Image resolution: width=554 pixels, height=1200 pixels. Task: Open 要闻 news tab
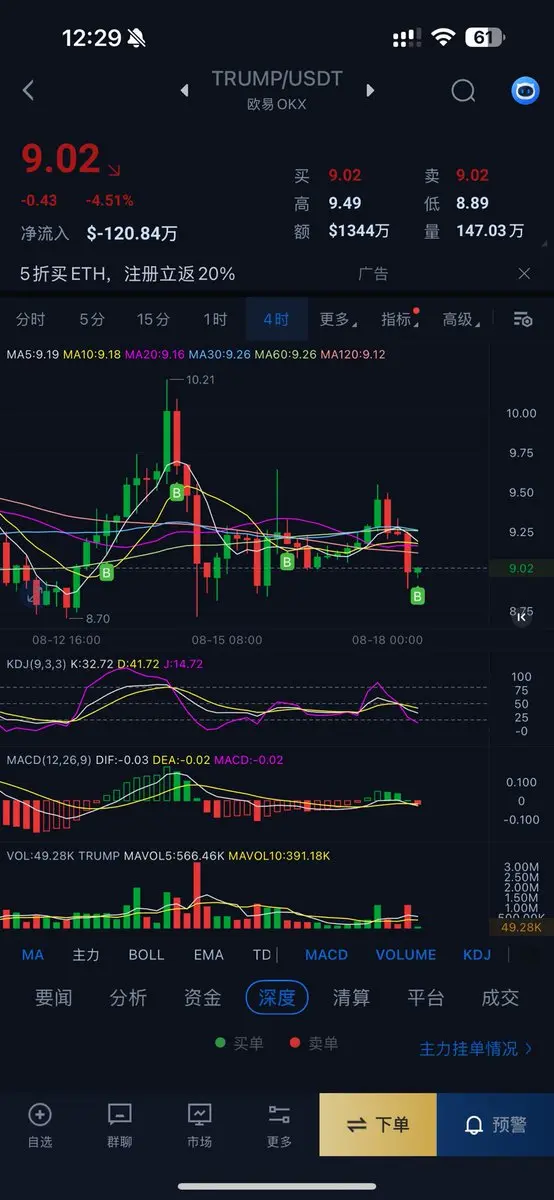[x=53, y=997]
